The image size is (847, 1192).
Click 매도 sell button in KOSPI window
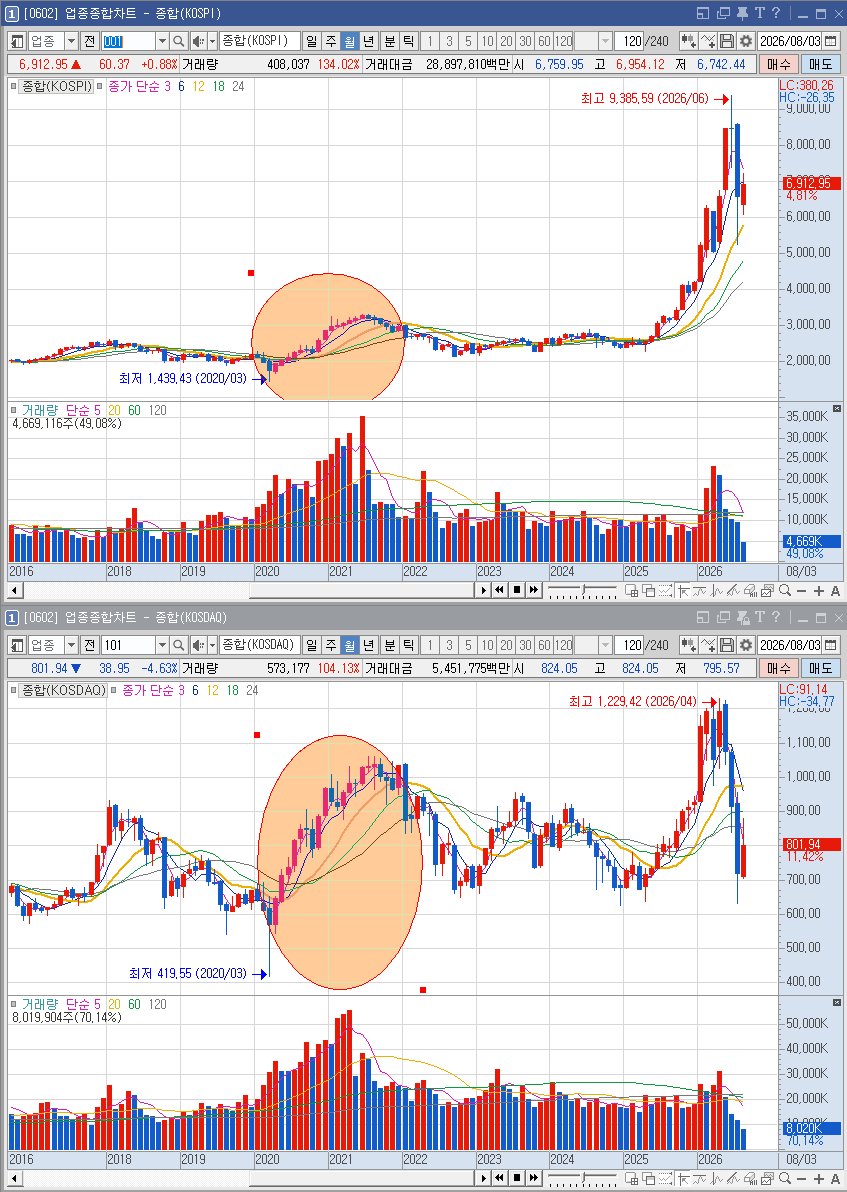tap(820, 65)
